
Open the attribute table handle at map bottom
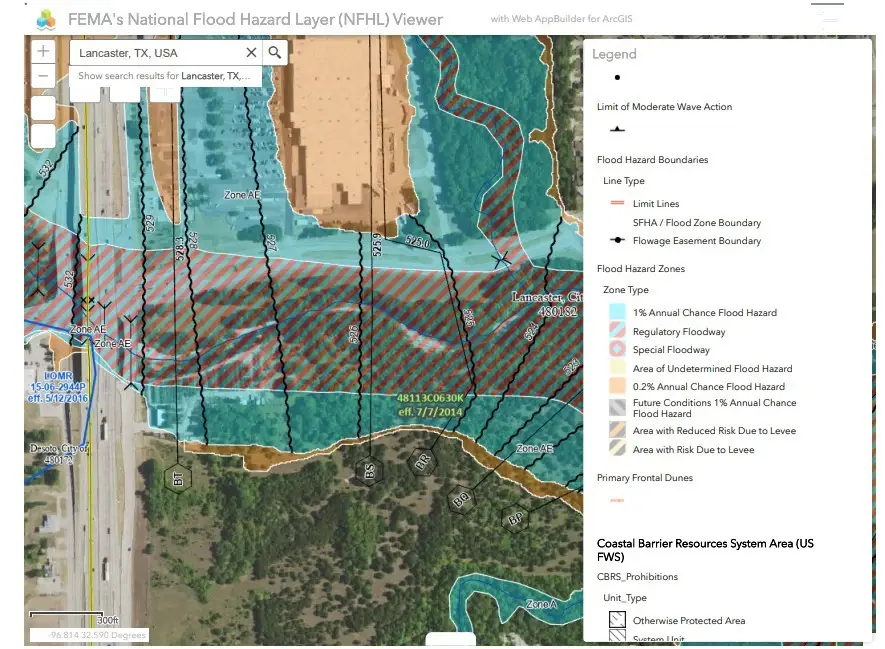(x=450, y=639)
